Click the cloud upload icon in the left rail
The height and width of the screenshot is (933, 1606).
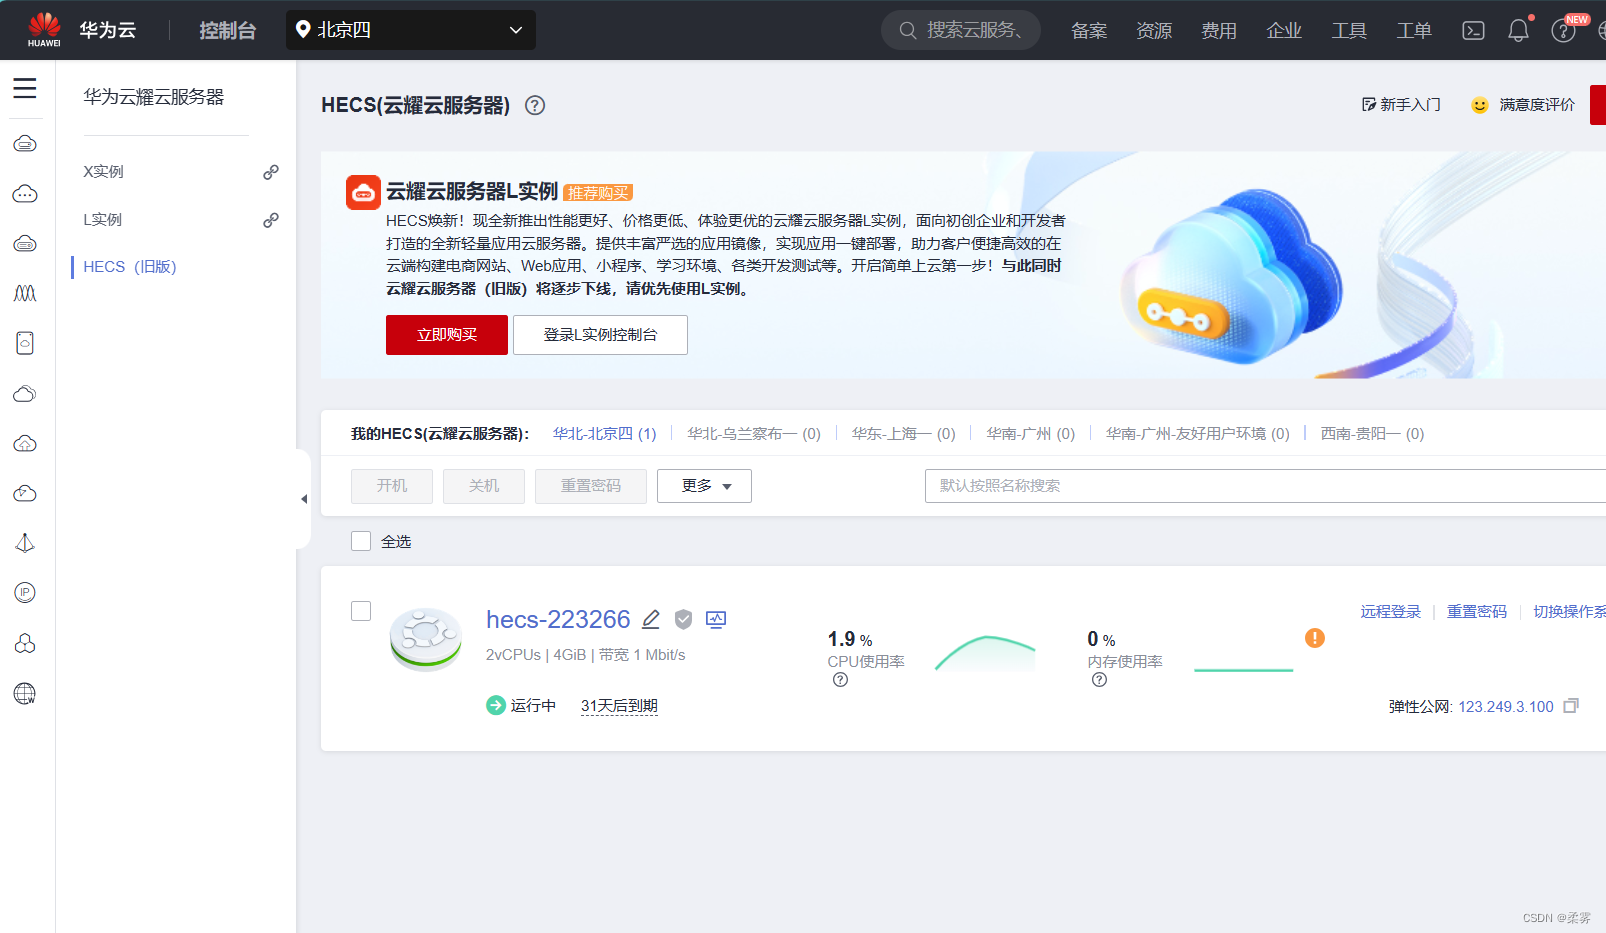(25, 444)
